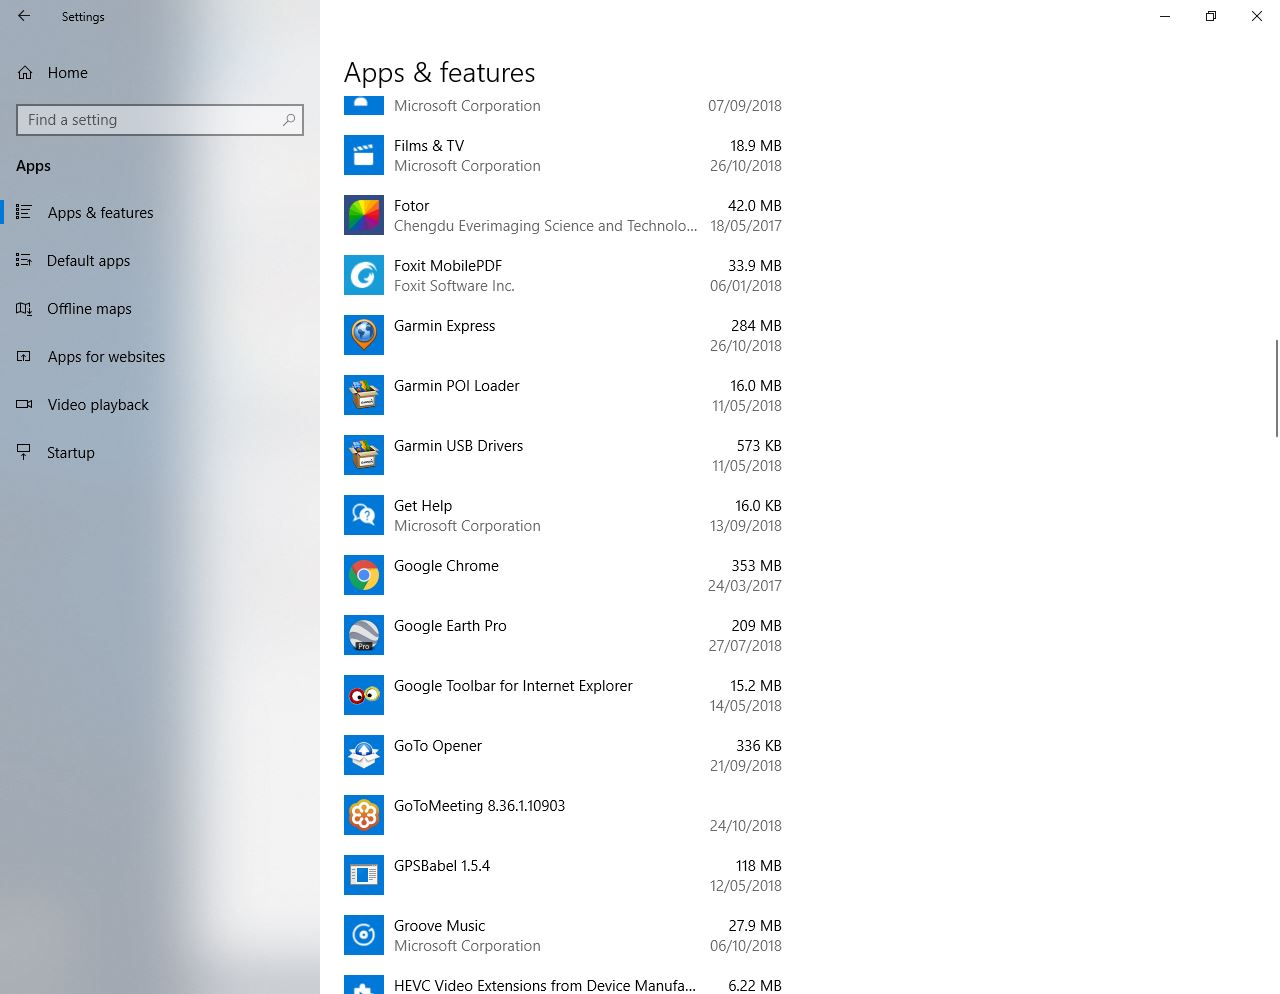Click the Groove Music icon
Viewport: 1280px width, 994px height.
[363, 935]
